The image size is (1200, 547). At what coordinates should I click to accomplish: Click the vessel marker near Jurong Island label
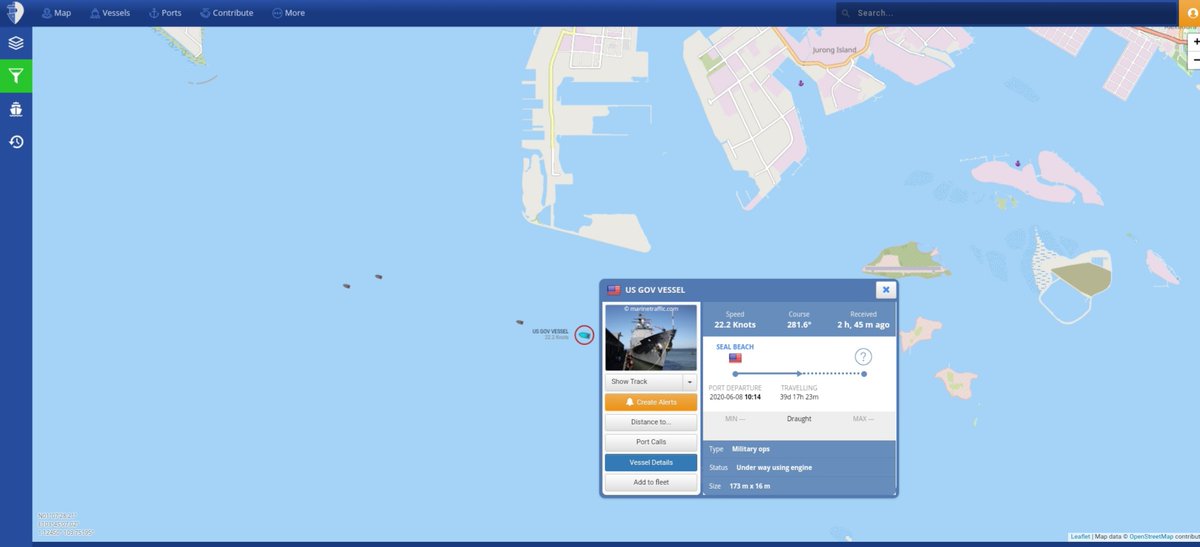point(800,83)
